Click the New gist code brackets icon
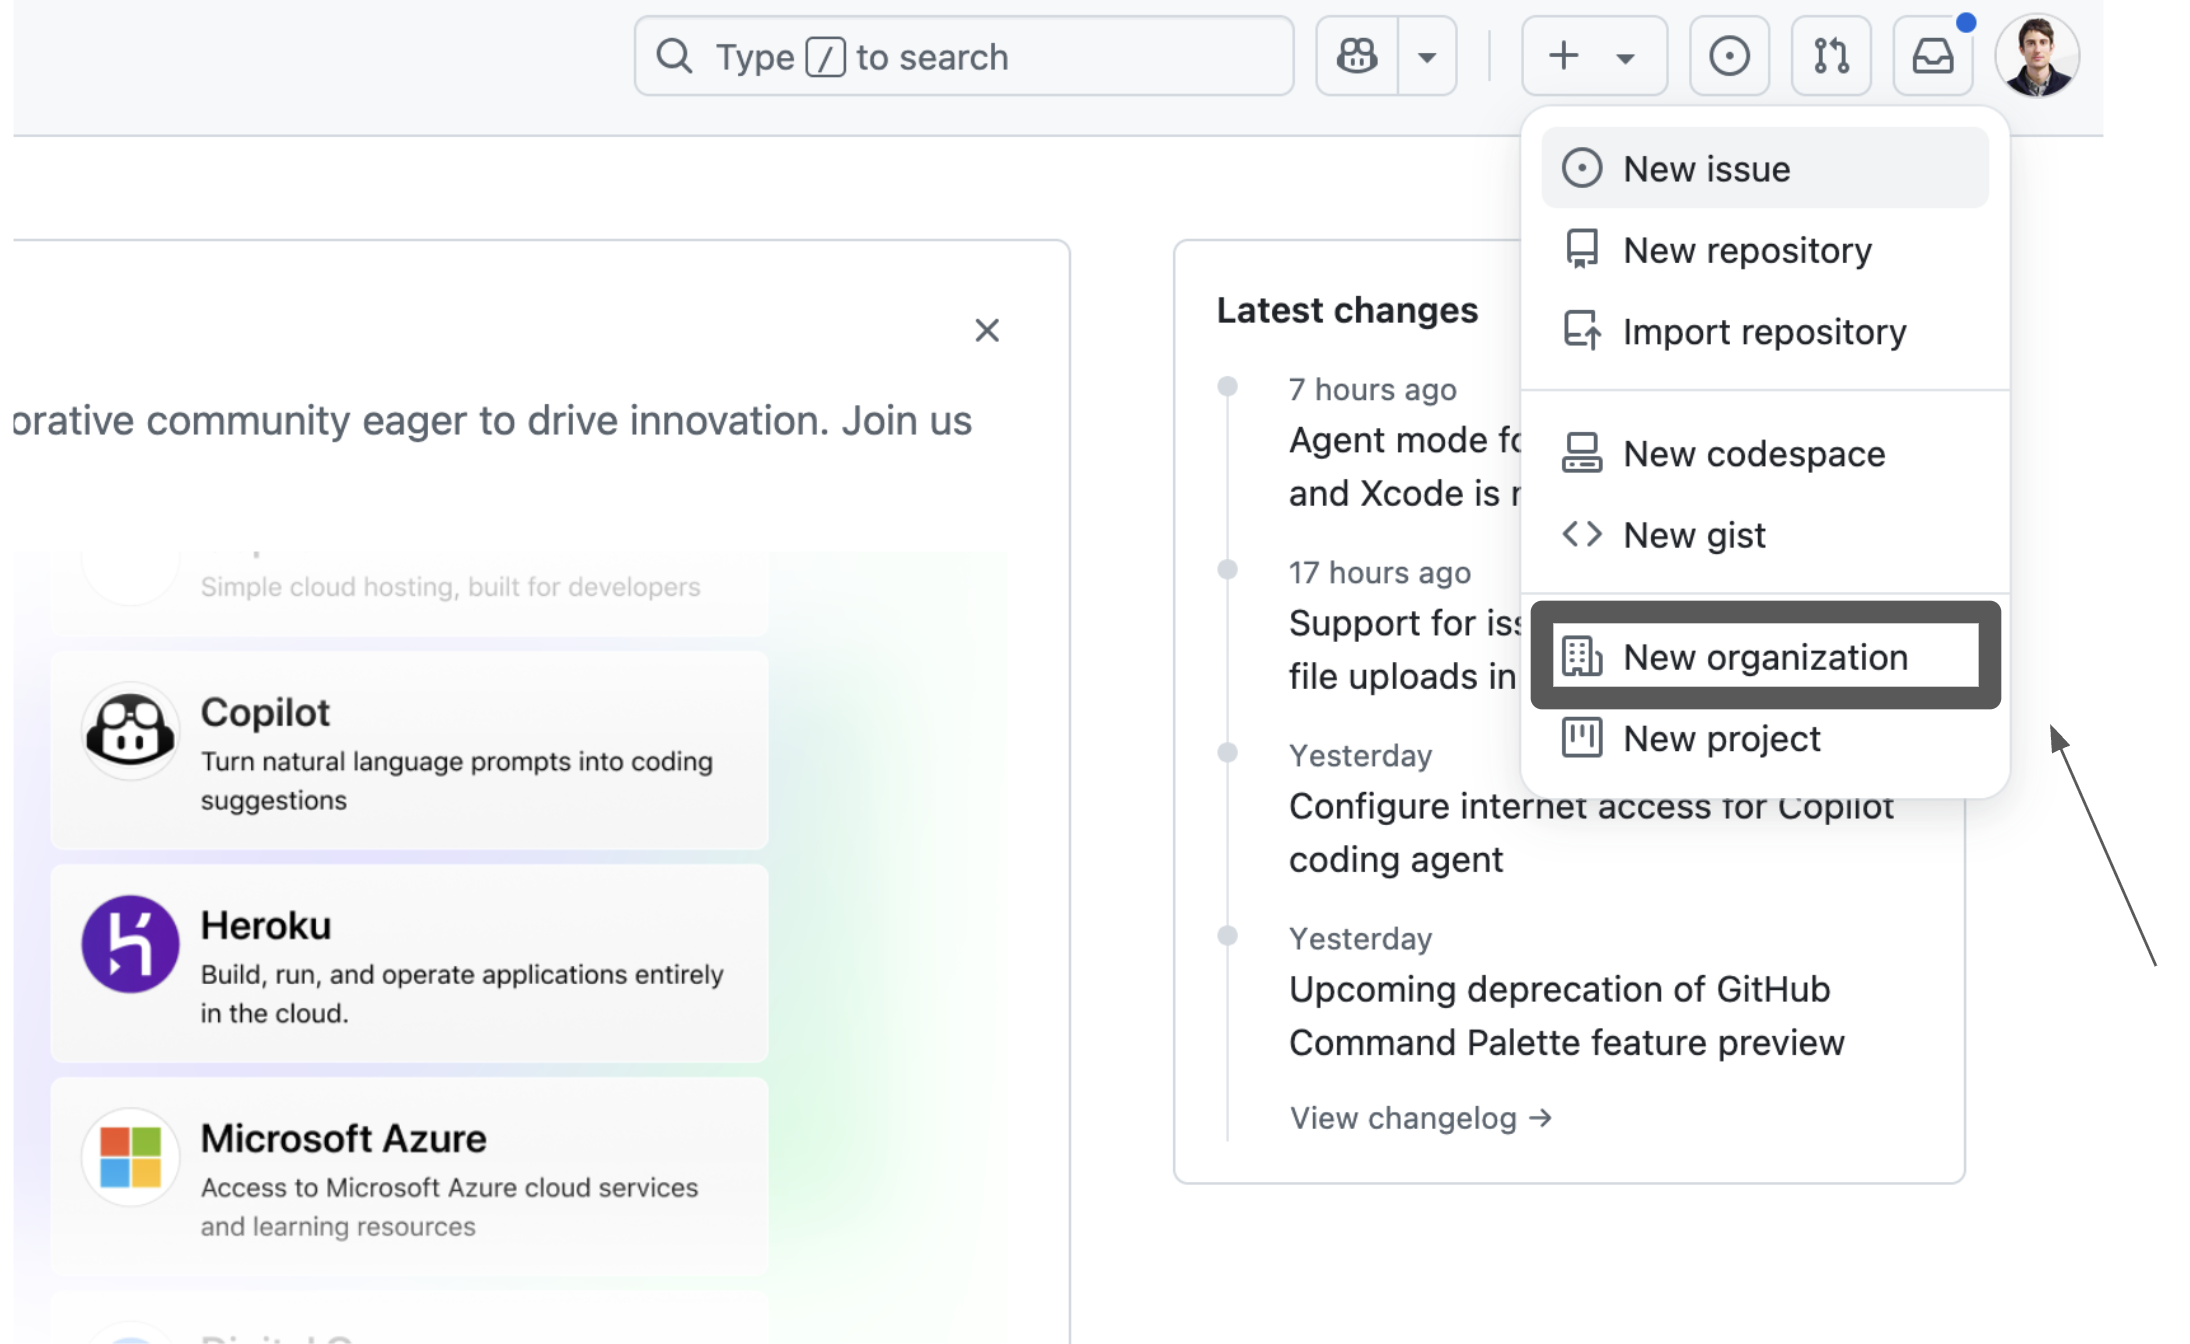The height and width of the screenshot is (1344, 2190). [1582, 535]
